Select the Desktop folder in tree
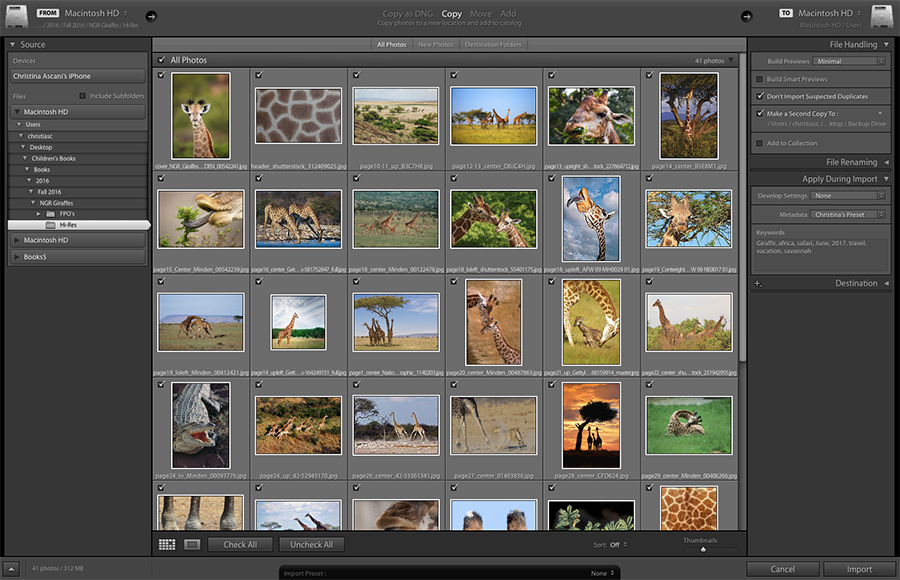The width and height of the screenshot is (900, 580). coord(41,147)
